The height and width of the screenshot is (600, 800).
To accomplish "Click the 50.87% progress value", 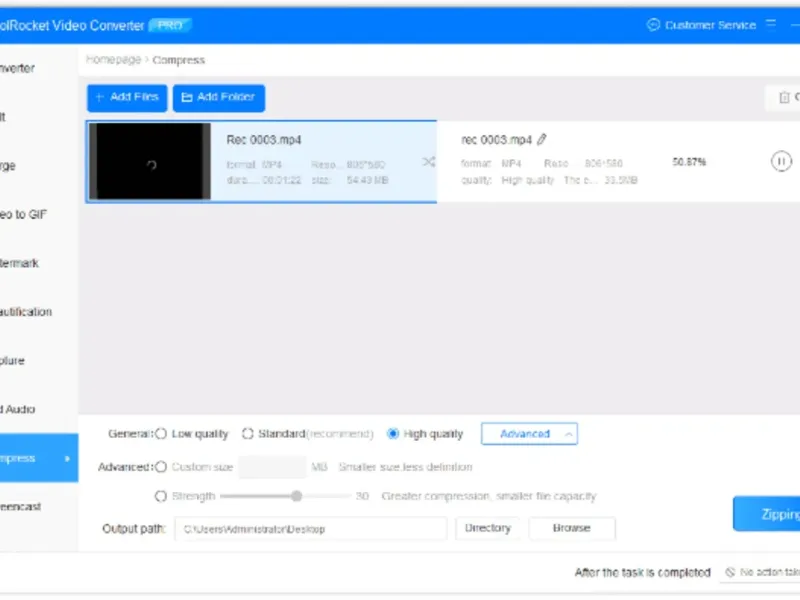I will click(x=689, y=162).
